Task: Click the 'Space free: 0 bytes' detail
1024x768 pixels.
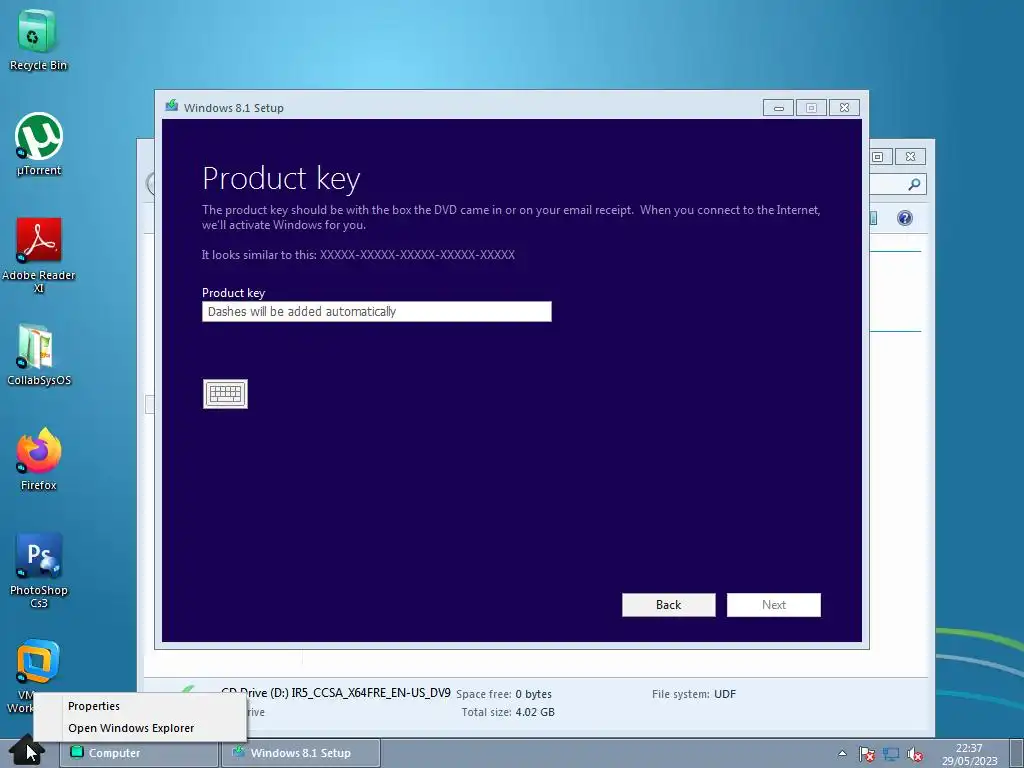Action: point(504,694)
